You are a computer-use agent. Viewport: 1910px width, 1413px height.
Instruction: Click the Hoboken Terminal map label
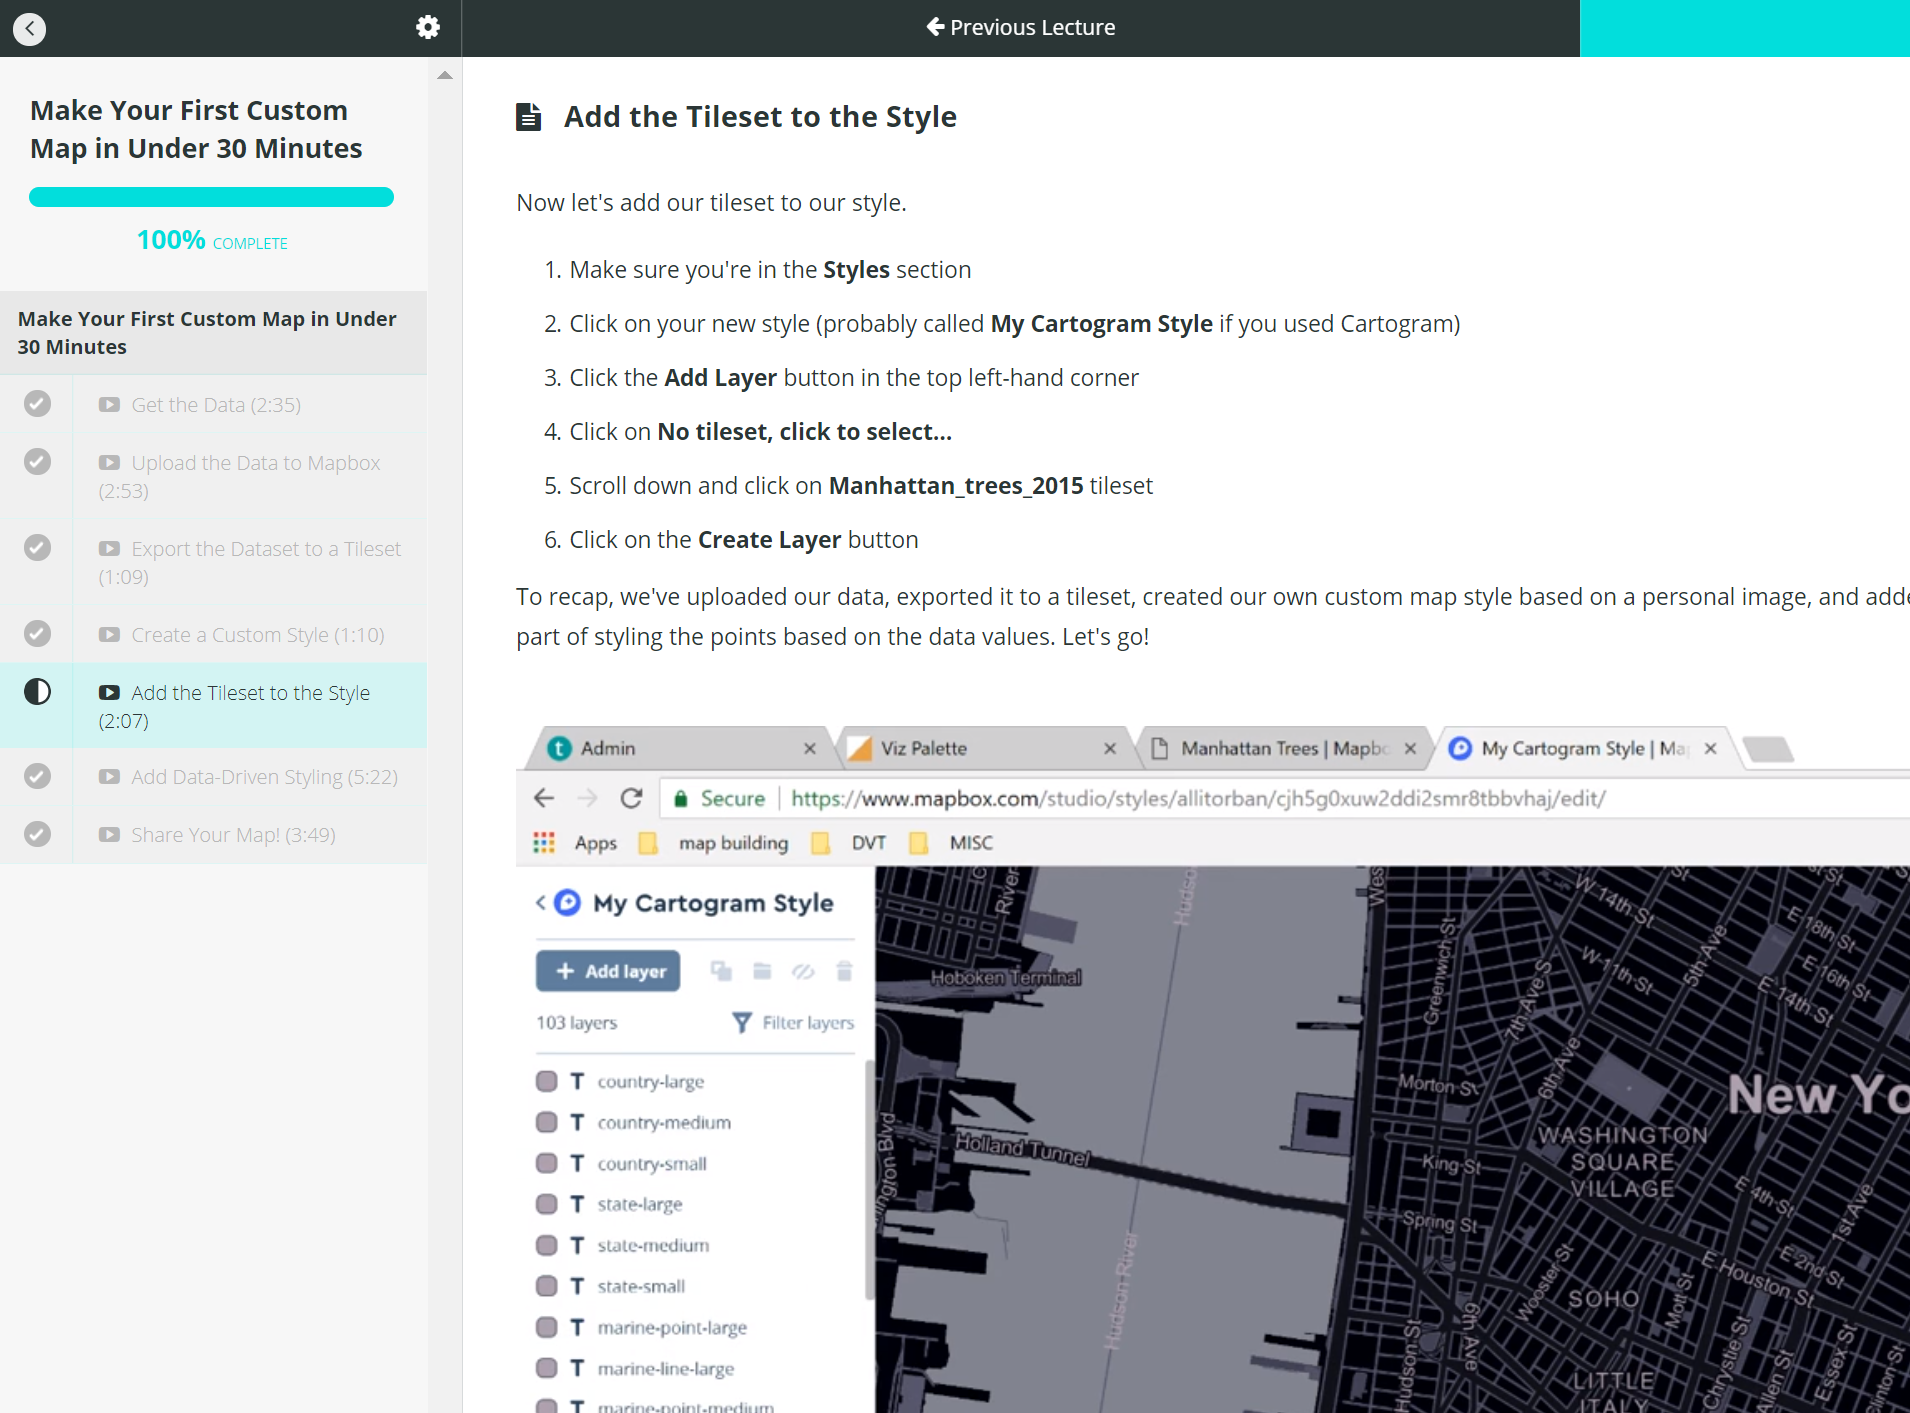click(1006, 977)
